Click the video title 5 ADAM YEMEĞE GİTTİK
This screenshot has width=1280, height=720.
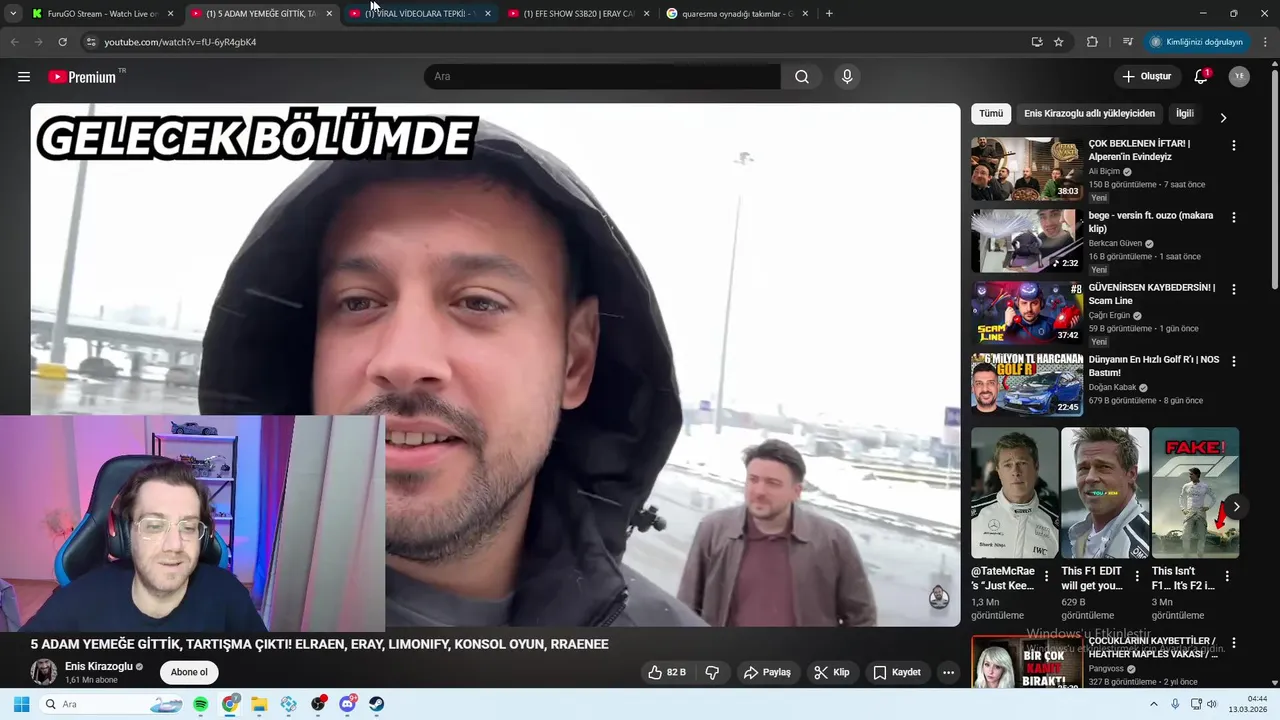click(x=319, y=644)
